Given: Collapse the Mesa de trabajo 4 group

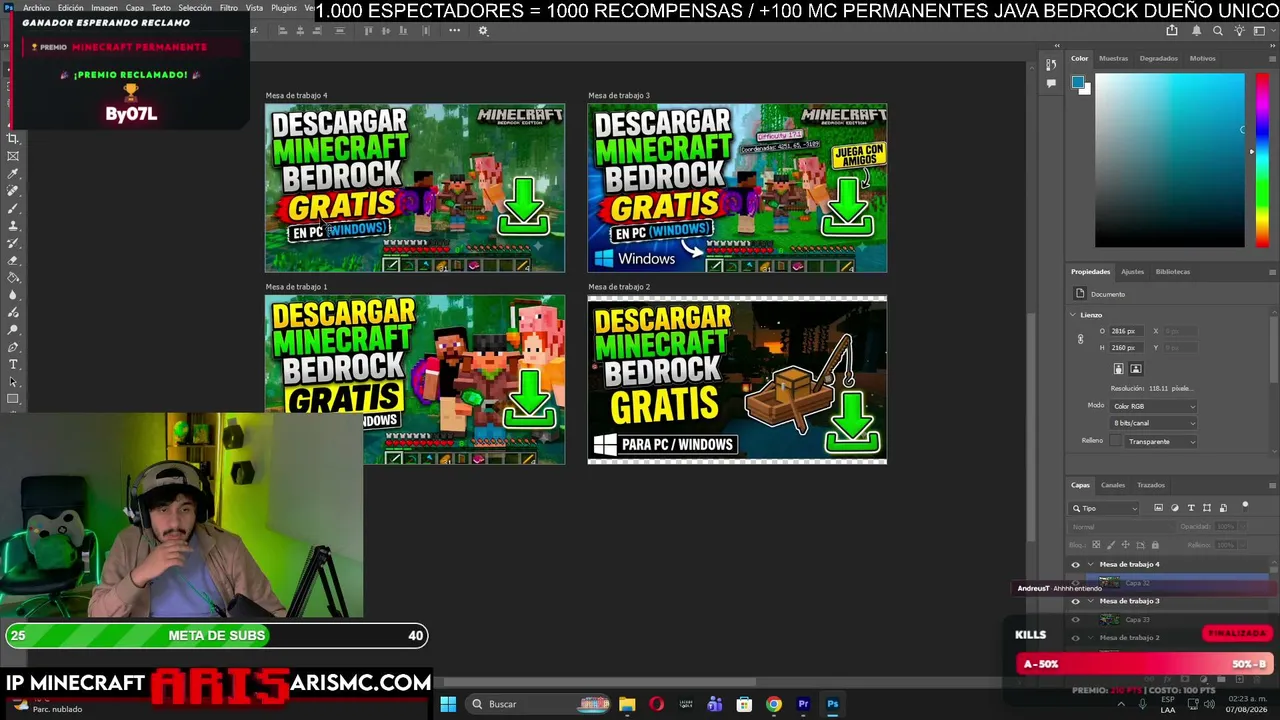Looking at the screenshot, I should [x=1091, y=565].
